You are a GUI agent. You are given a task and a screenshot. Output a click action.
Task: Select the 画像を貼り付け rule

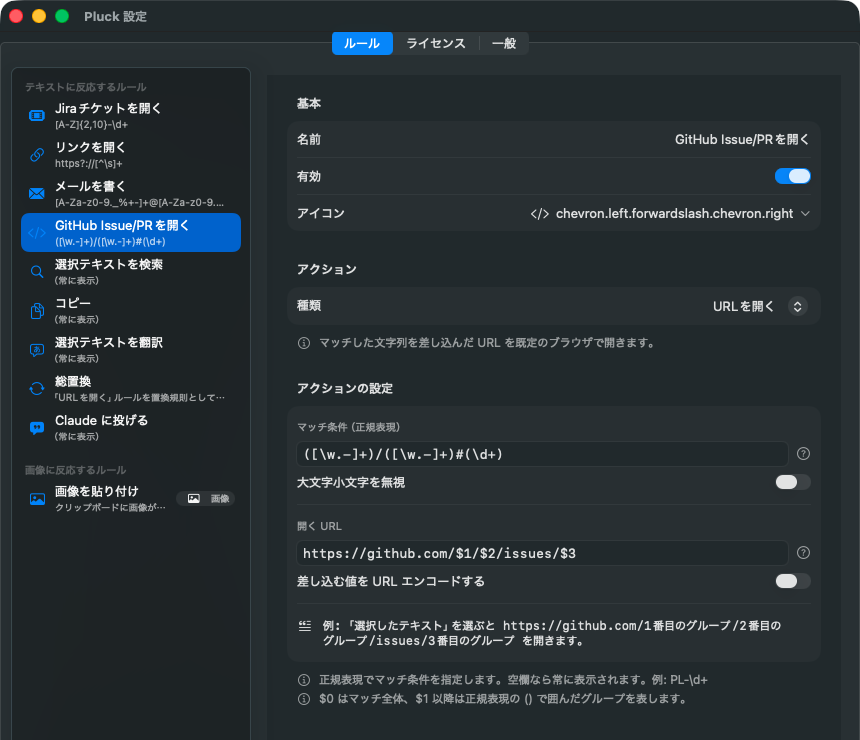click(x=131, y=499)
